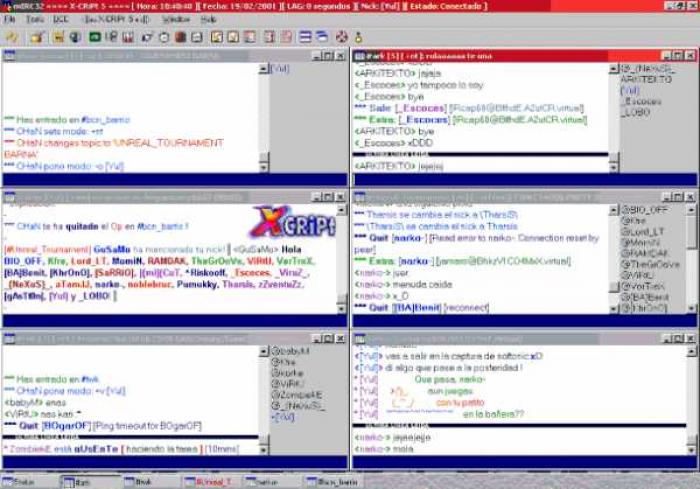Image resolution: width=700 pixels, height=489 pixels.
Task: Click the yellow bottle icon ending the toolbar
Action: 358,37
